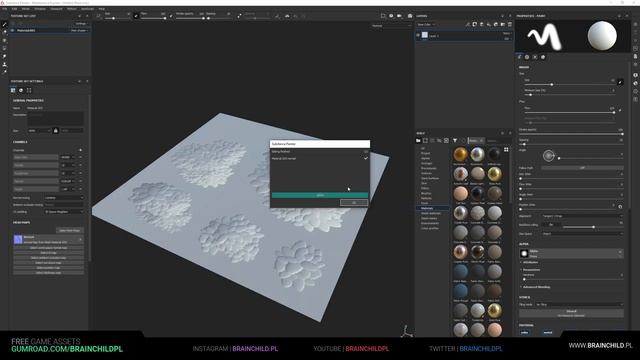
Task: Toggle the lock icon next to Size field
Action: point(56,131)
